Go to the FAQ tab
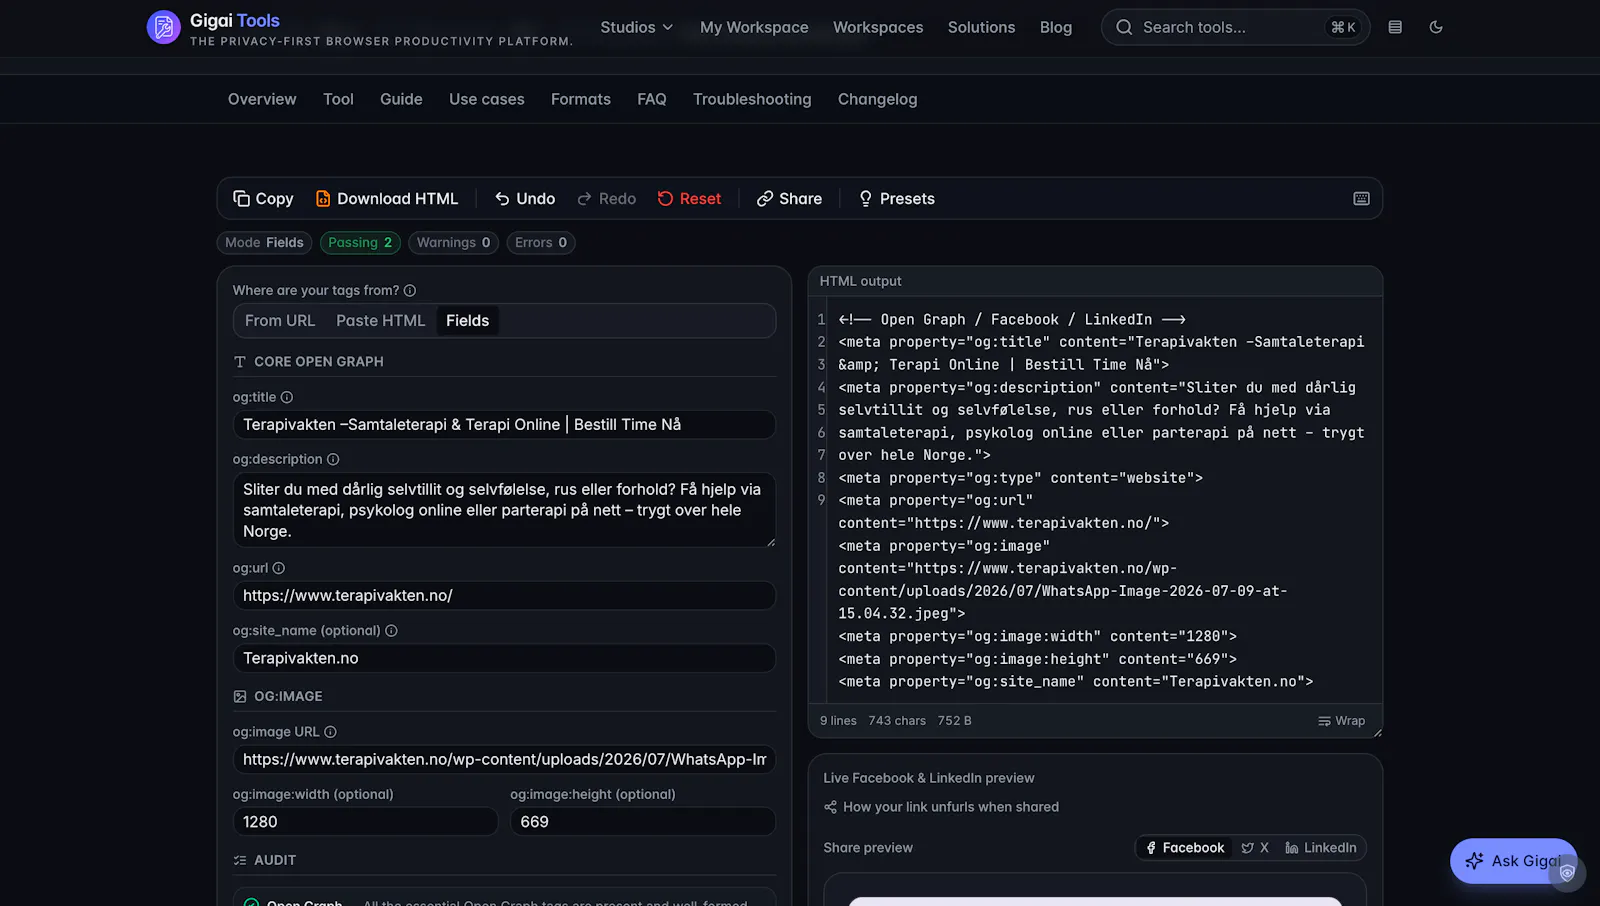This screenshot has width=1600, height=906. [652, 99]
